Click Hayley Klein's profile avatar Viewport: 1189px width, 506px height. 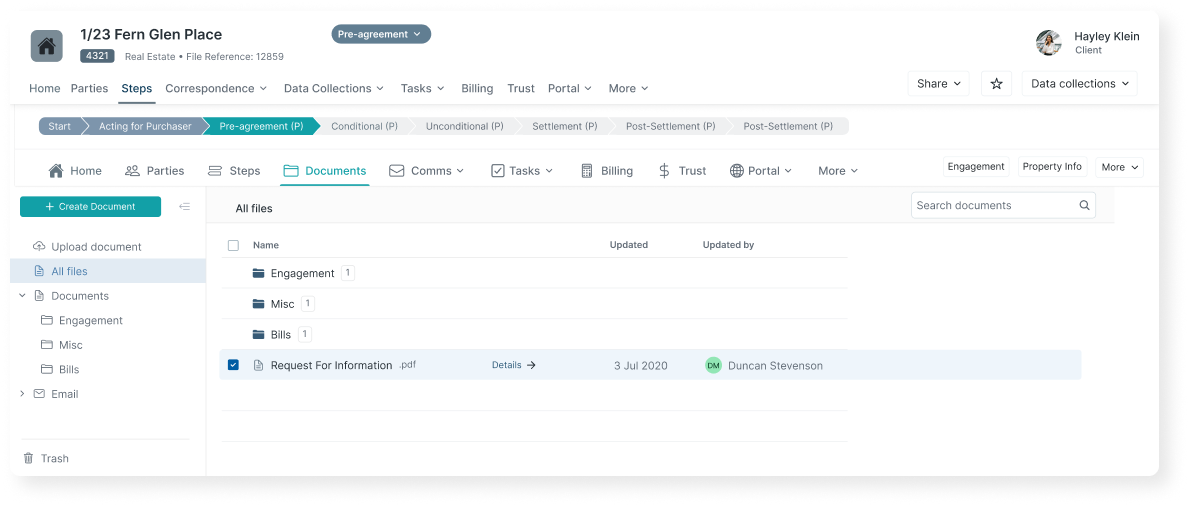pyautogui.click(x=1048, y=42)
